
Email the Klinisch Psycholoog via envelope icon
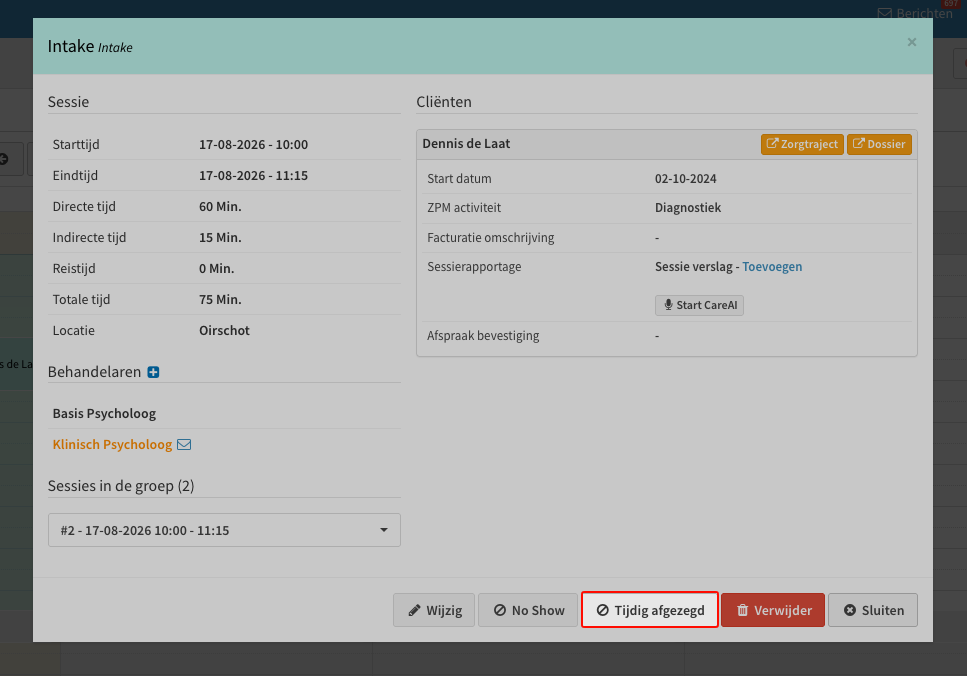pyautogui.click(x=184, y=445)
